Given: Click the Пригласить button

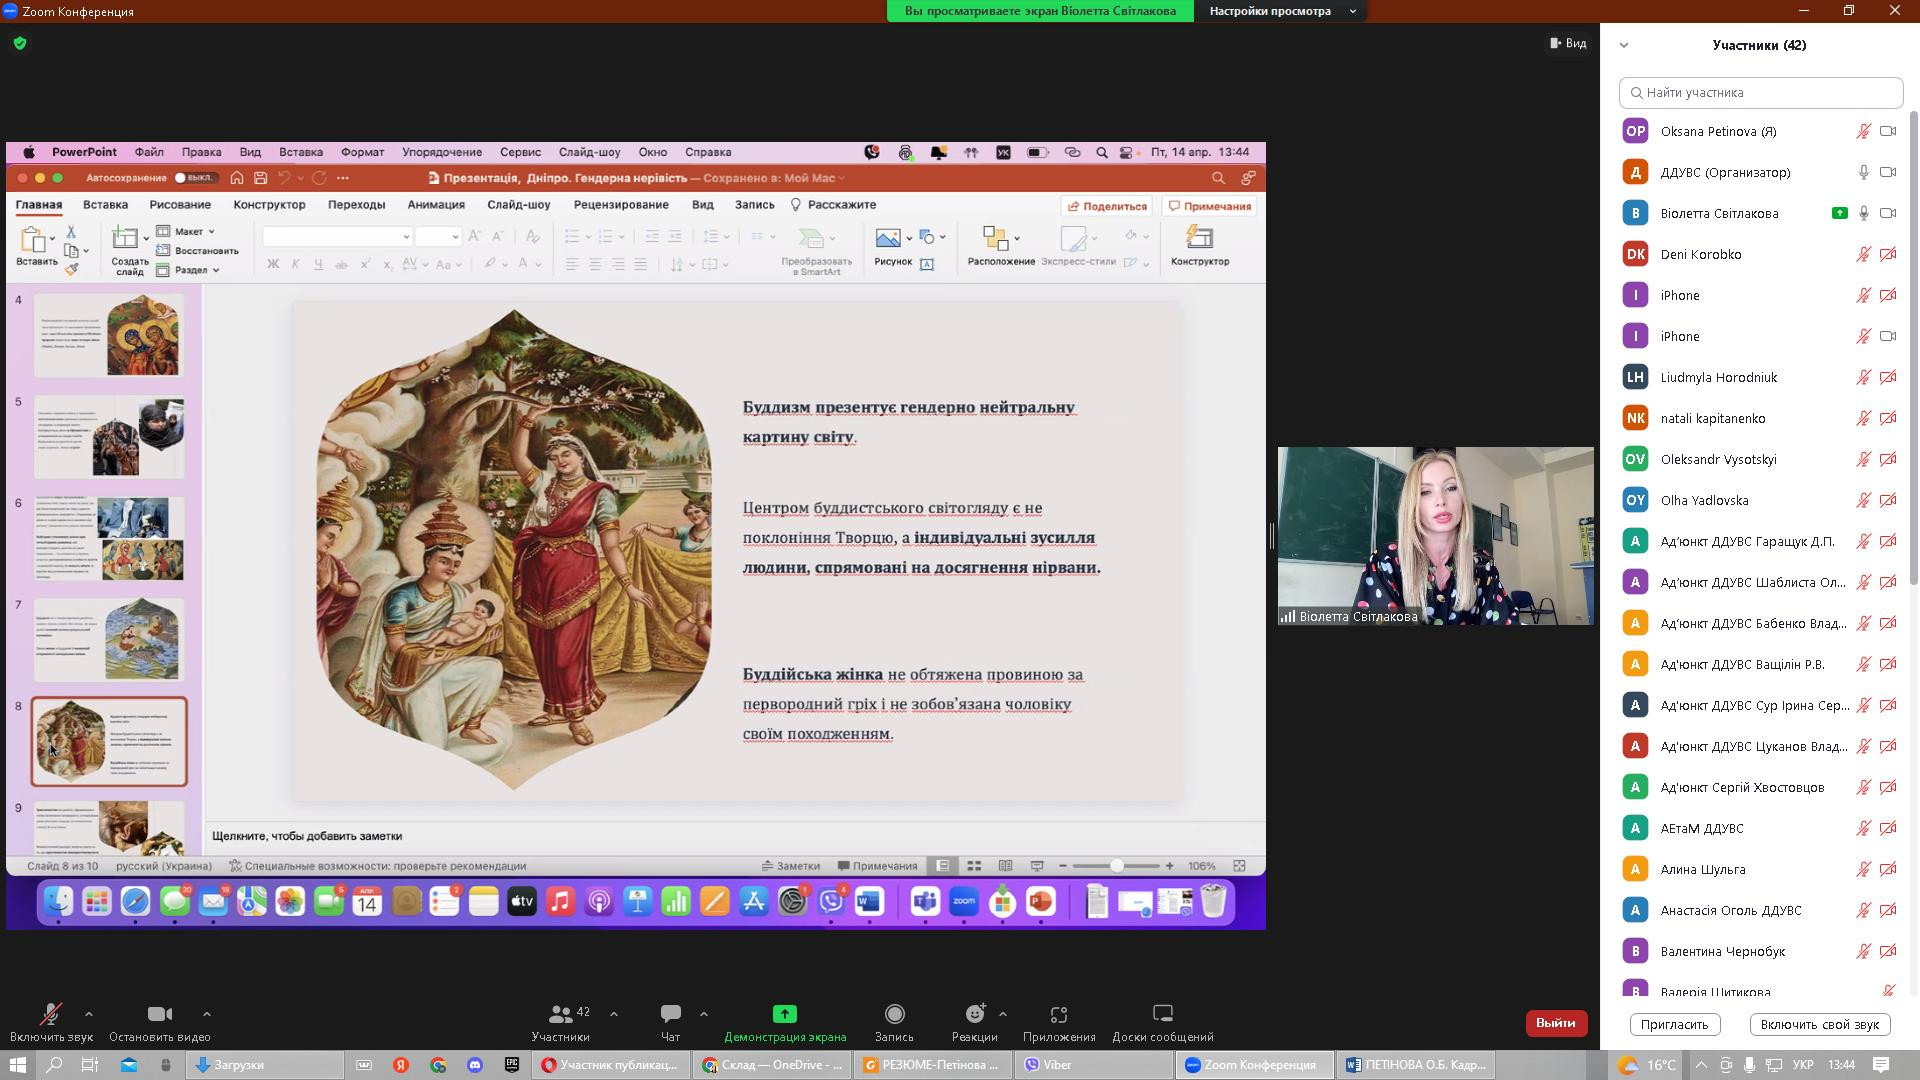Looking at the screenshot, I should pyautogui.click(x=1674, y=1024).
